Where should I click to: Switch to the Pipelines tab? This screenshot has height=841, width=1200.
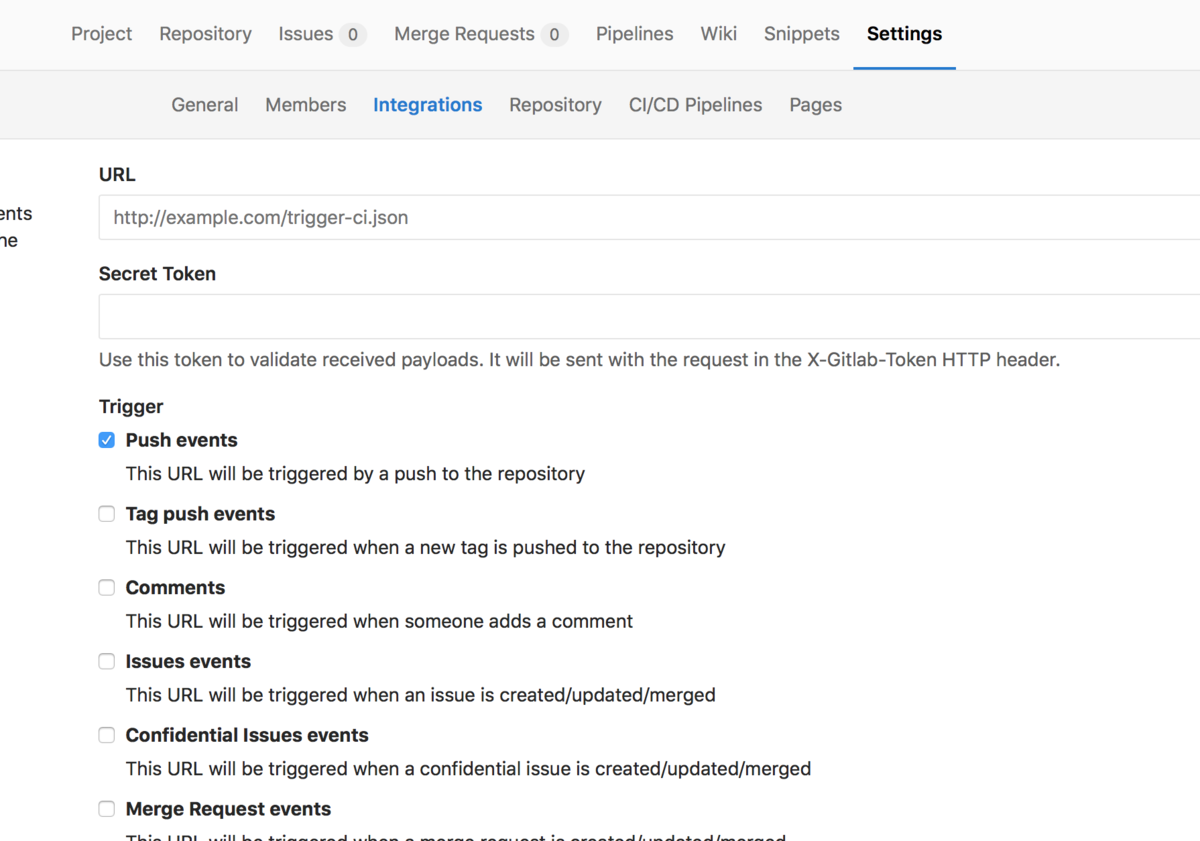(x=634, y=34)
